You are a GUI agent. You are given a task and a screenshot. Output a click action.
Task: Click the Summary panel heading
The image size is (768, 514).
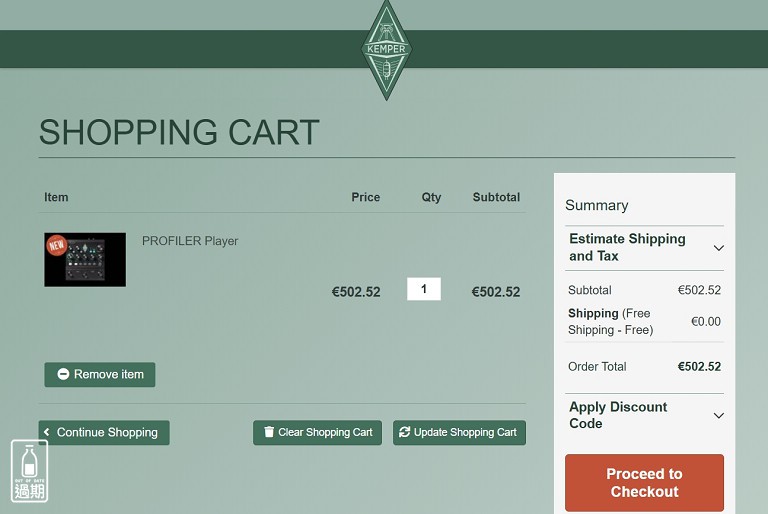(x=597, y=205)
